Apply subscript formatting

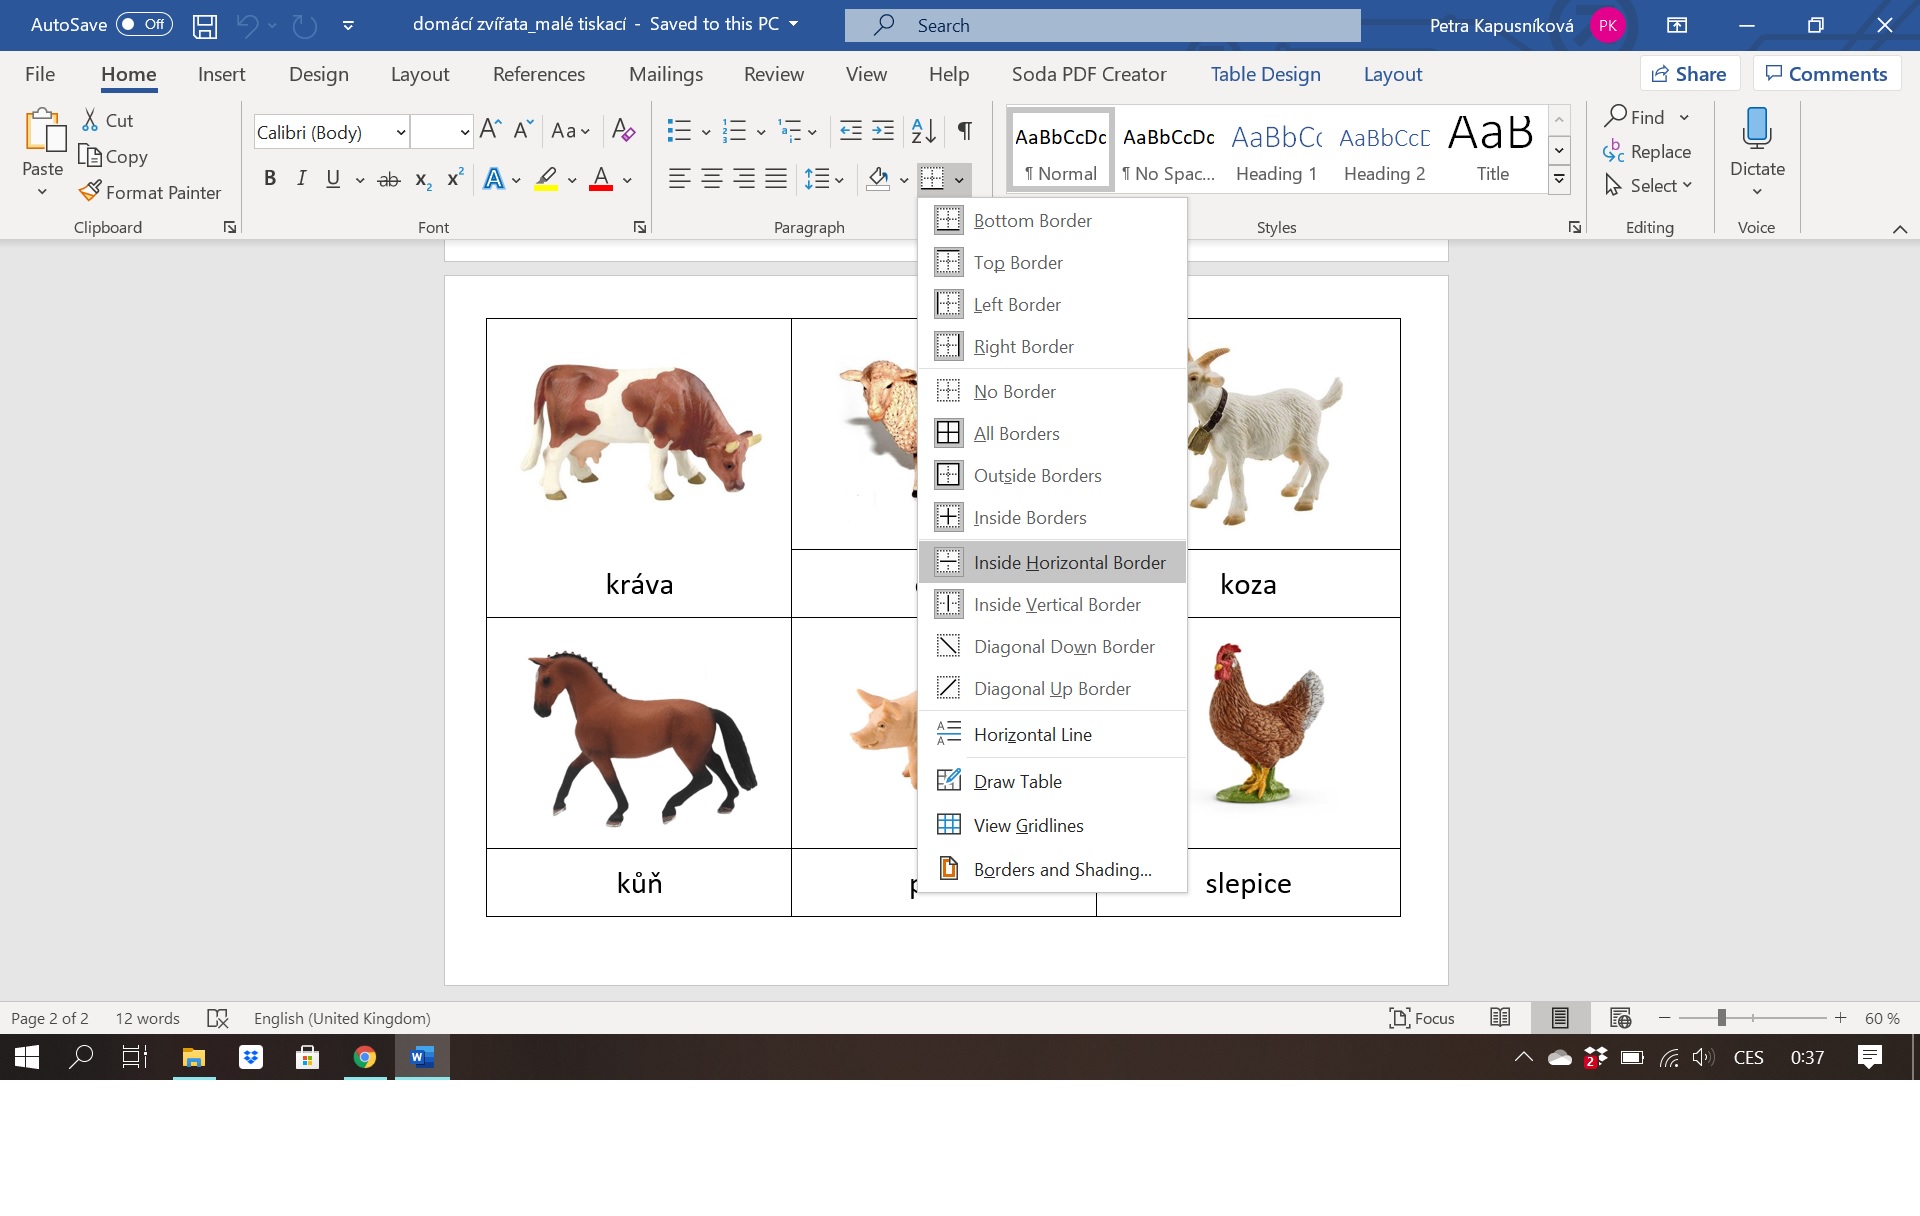[x=423, y=179]
